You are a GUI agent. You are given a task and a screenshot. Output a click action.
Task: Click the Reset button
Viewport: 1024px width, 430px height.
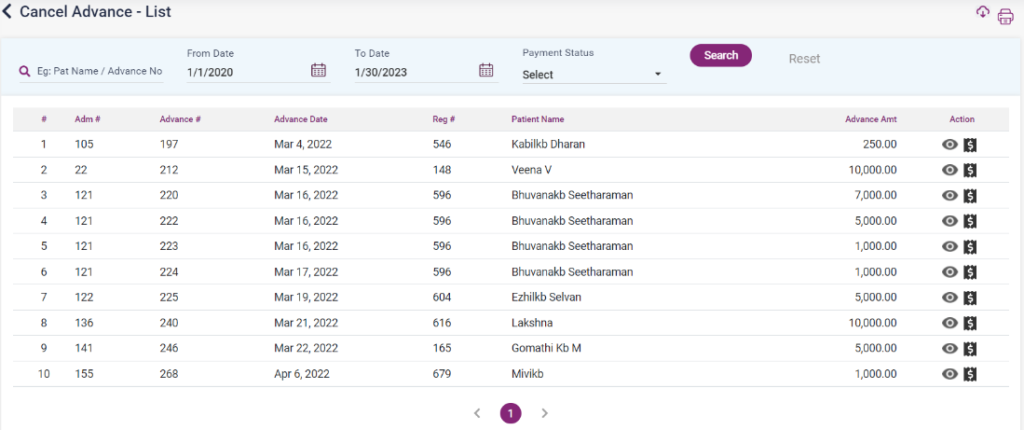click(804, 59)
